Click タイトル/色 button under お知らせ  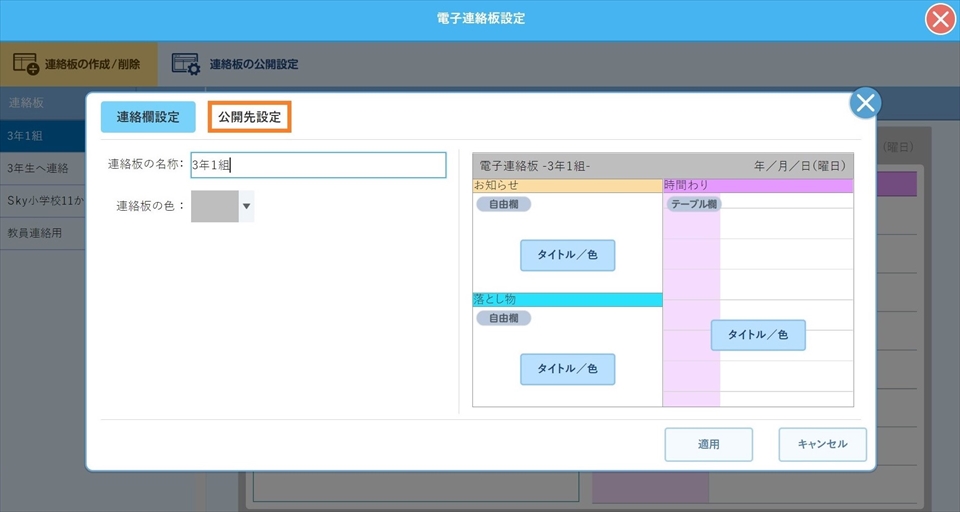567,255
